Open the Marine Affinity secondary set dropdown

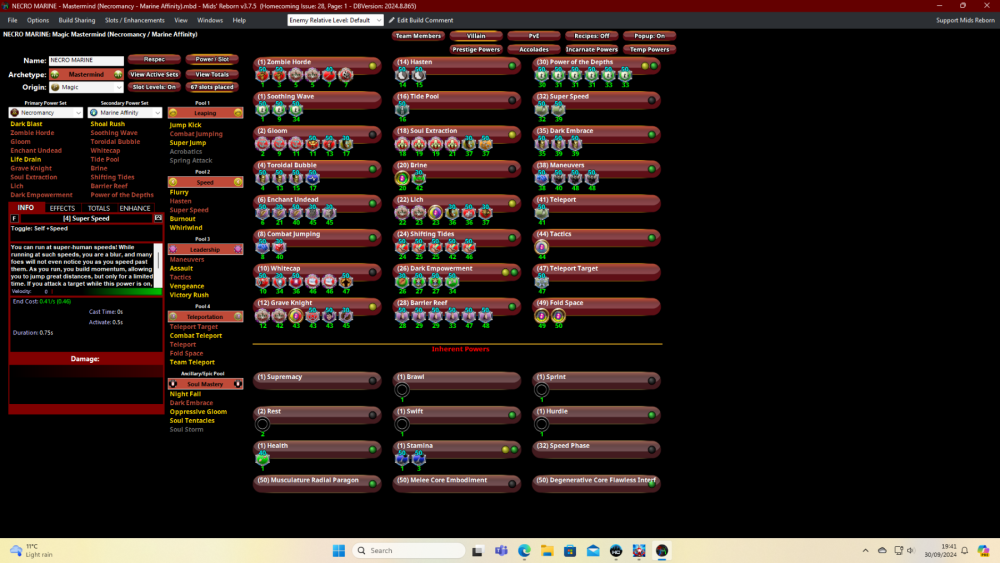[125, 113]
